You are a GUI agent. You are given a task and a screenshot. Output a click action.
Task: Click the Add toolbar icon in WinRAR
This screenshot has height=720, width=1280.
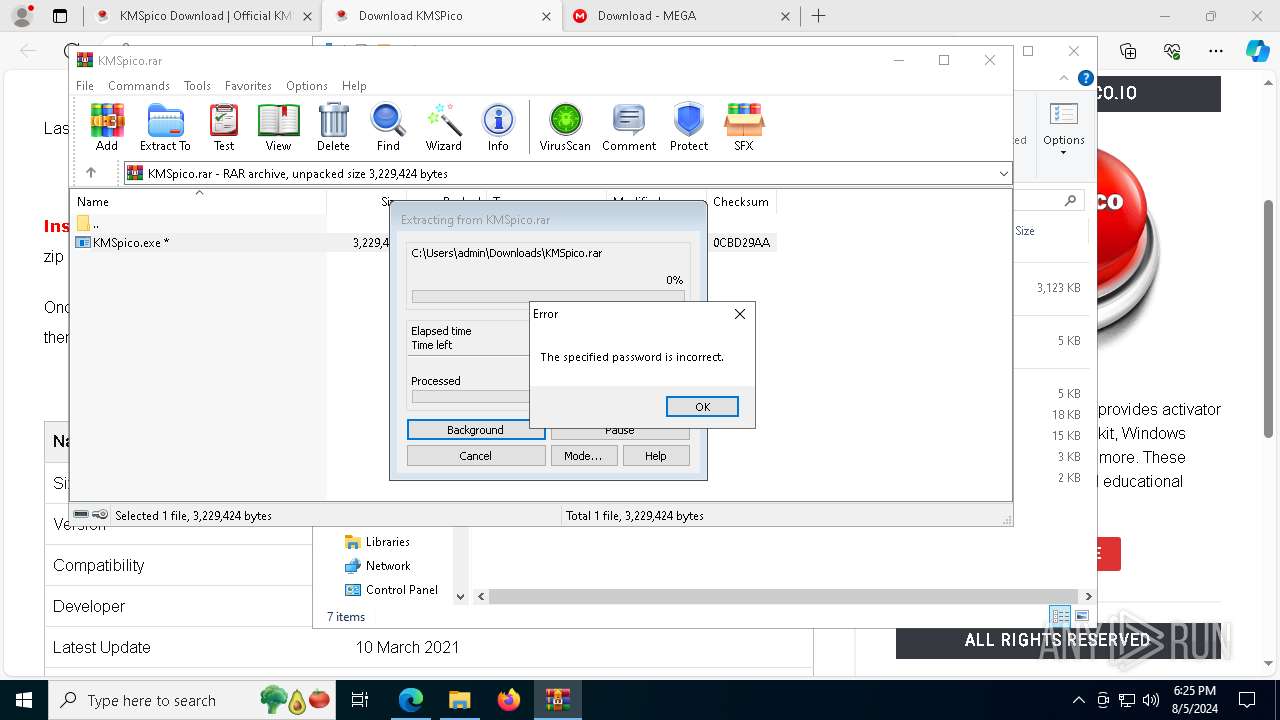[107, 127]
